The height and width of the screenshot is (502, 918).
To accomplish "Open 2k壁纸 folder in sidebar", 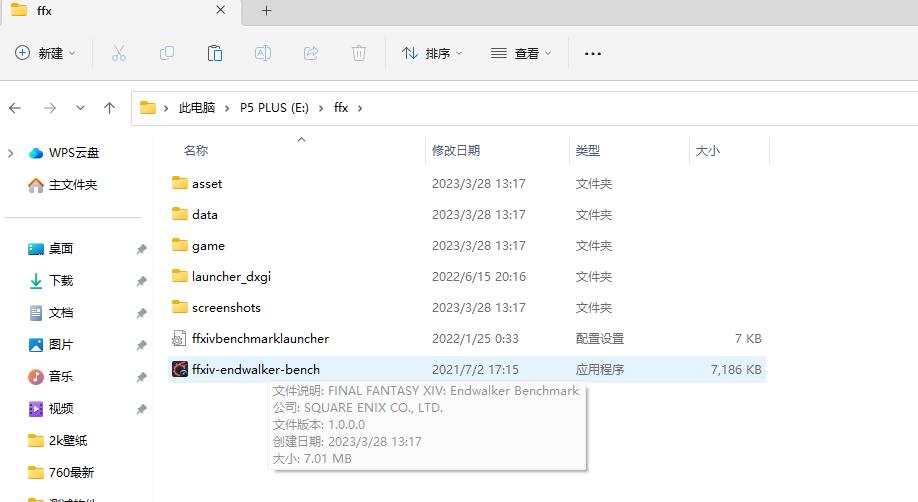I will point(68,440).
